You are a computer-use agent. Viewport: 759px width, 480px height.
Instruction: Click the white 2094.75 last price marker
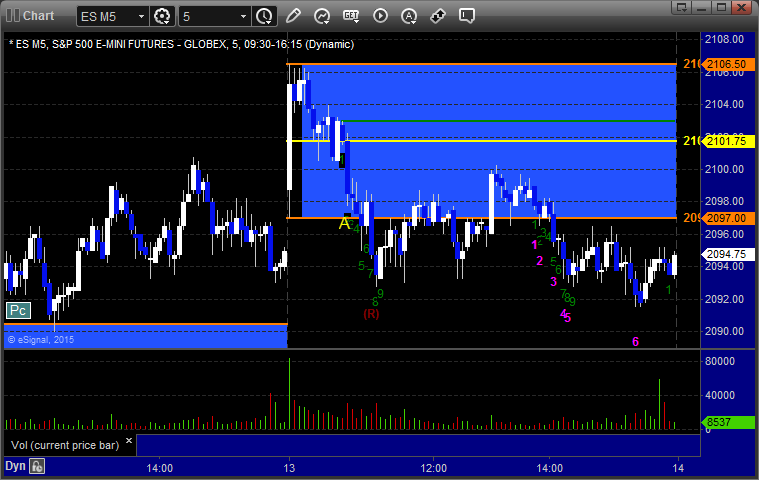click(x=728, y=254)
